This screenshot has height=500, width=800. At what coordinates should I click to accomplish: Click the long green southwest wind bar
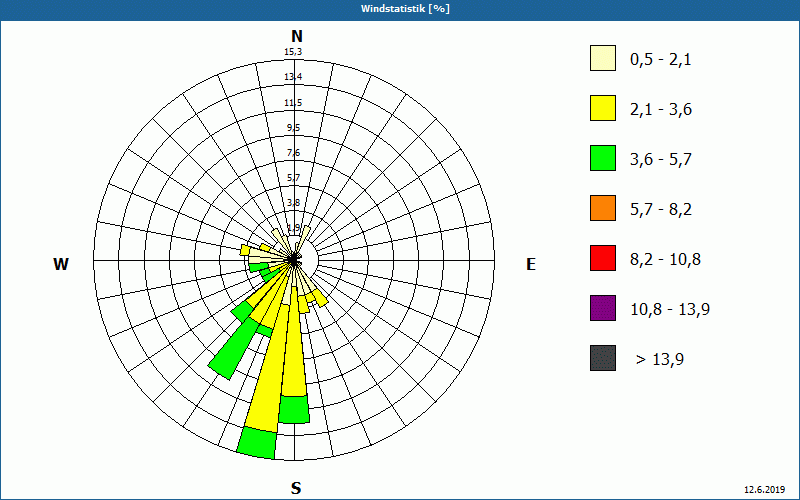click(233, 347)
